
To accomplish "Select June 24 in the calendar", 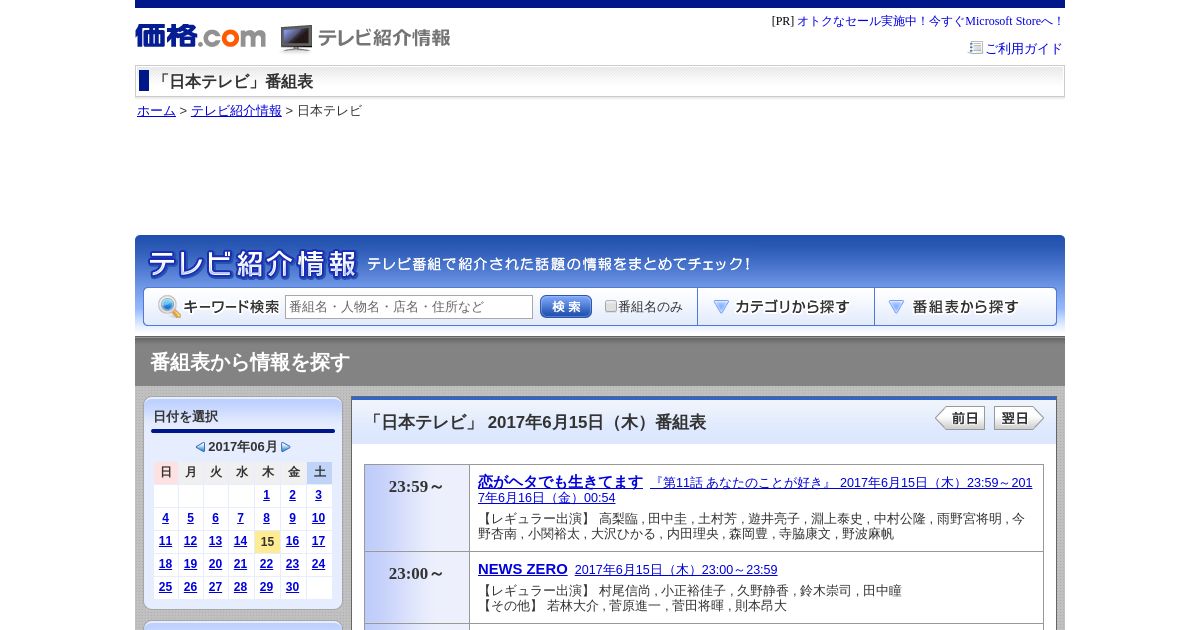I will [x=318, y=564].
